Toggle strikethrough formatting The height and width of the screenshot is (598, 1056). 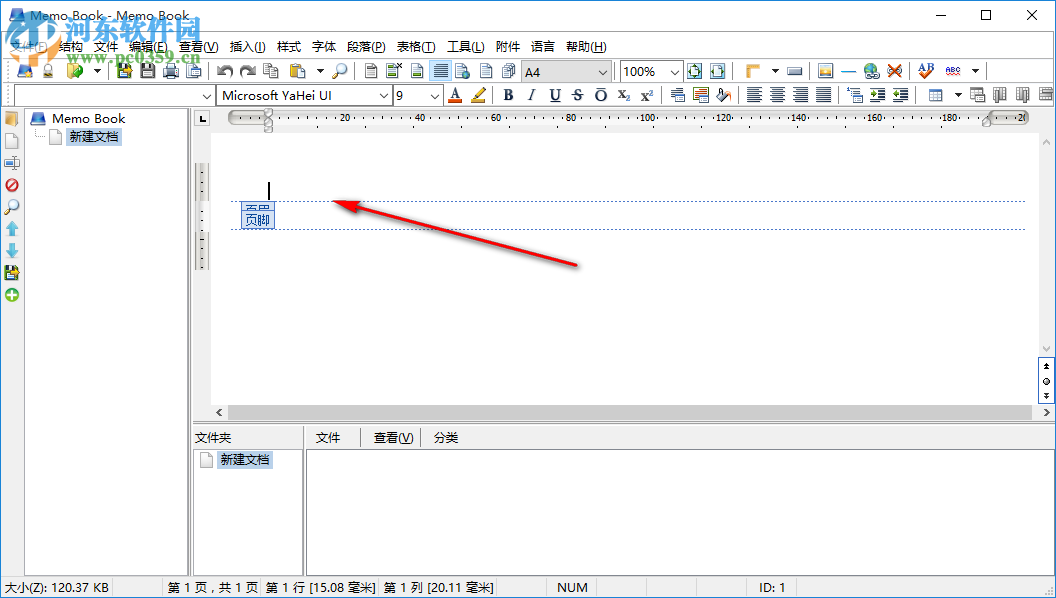[578, 95]
